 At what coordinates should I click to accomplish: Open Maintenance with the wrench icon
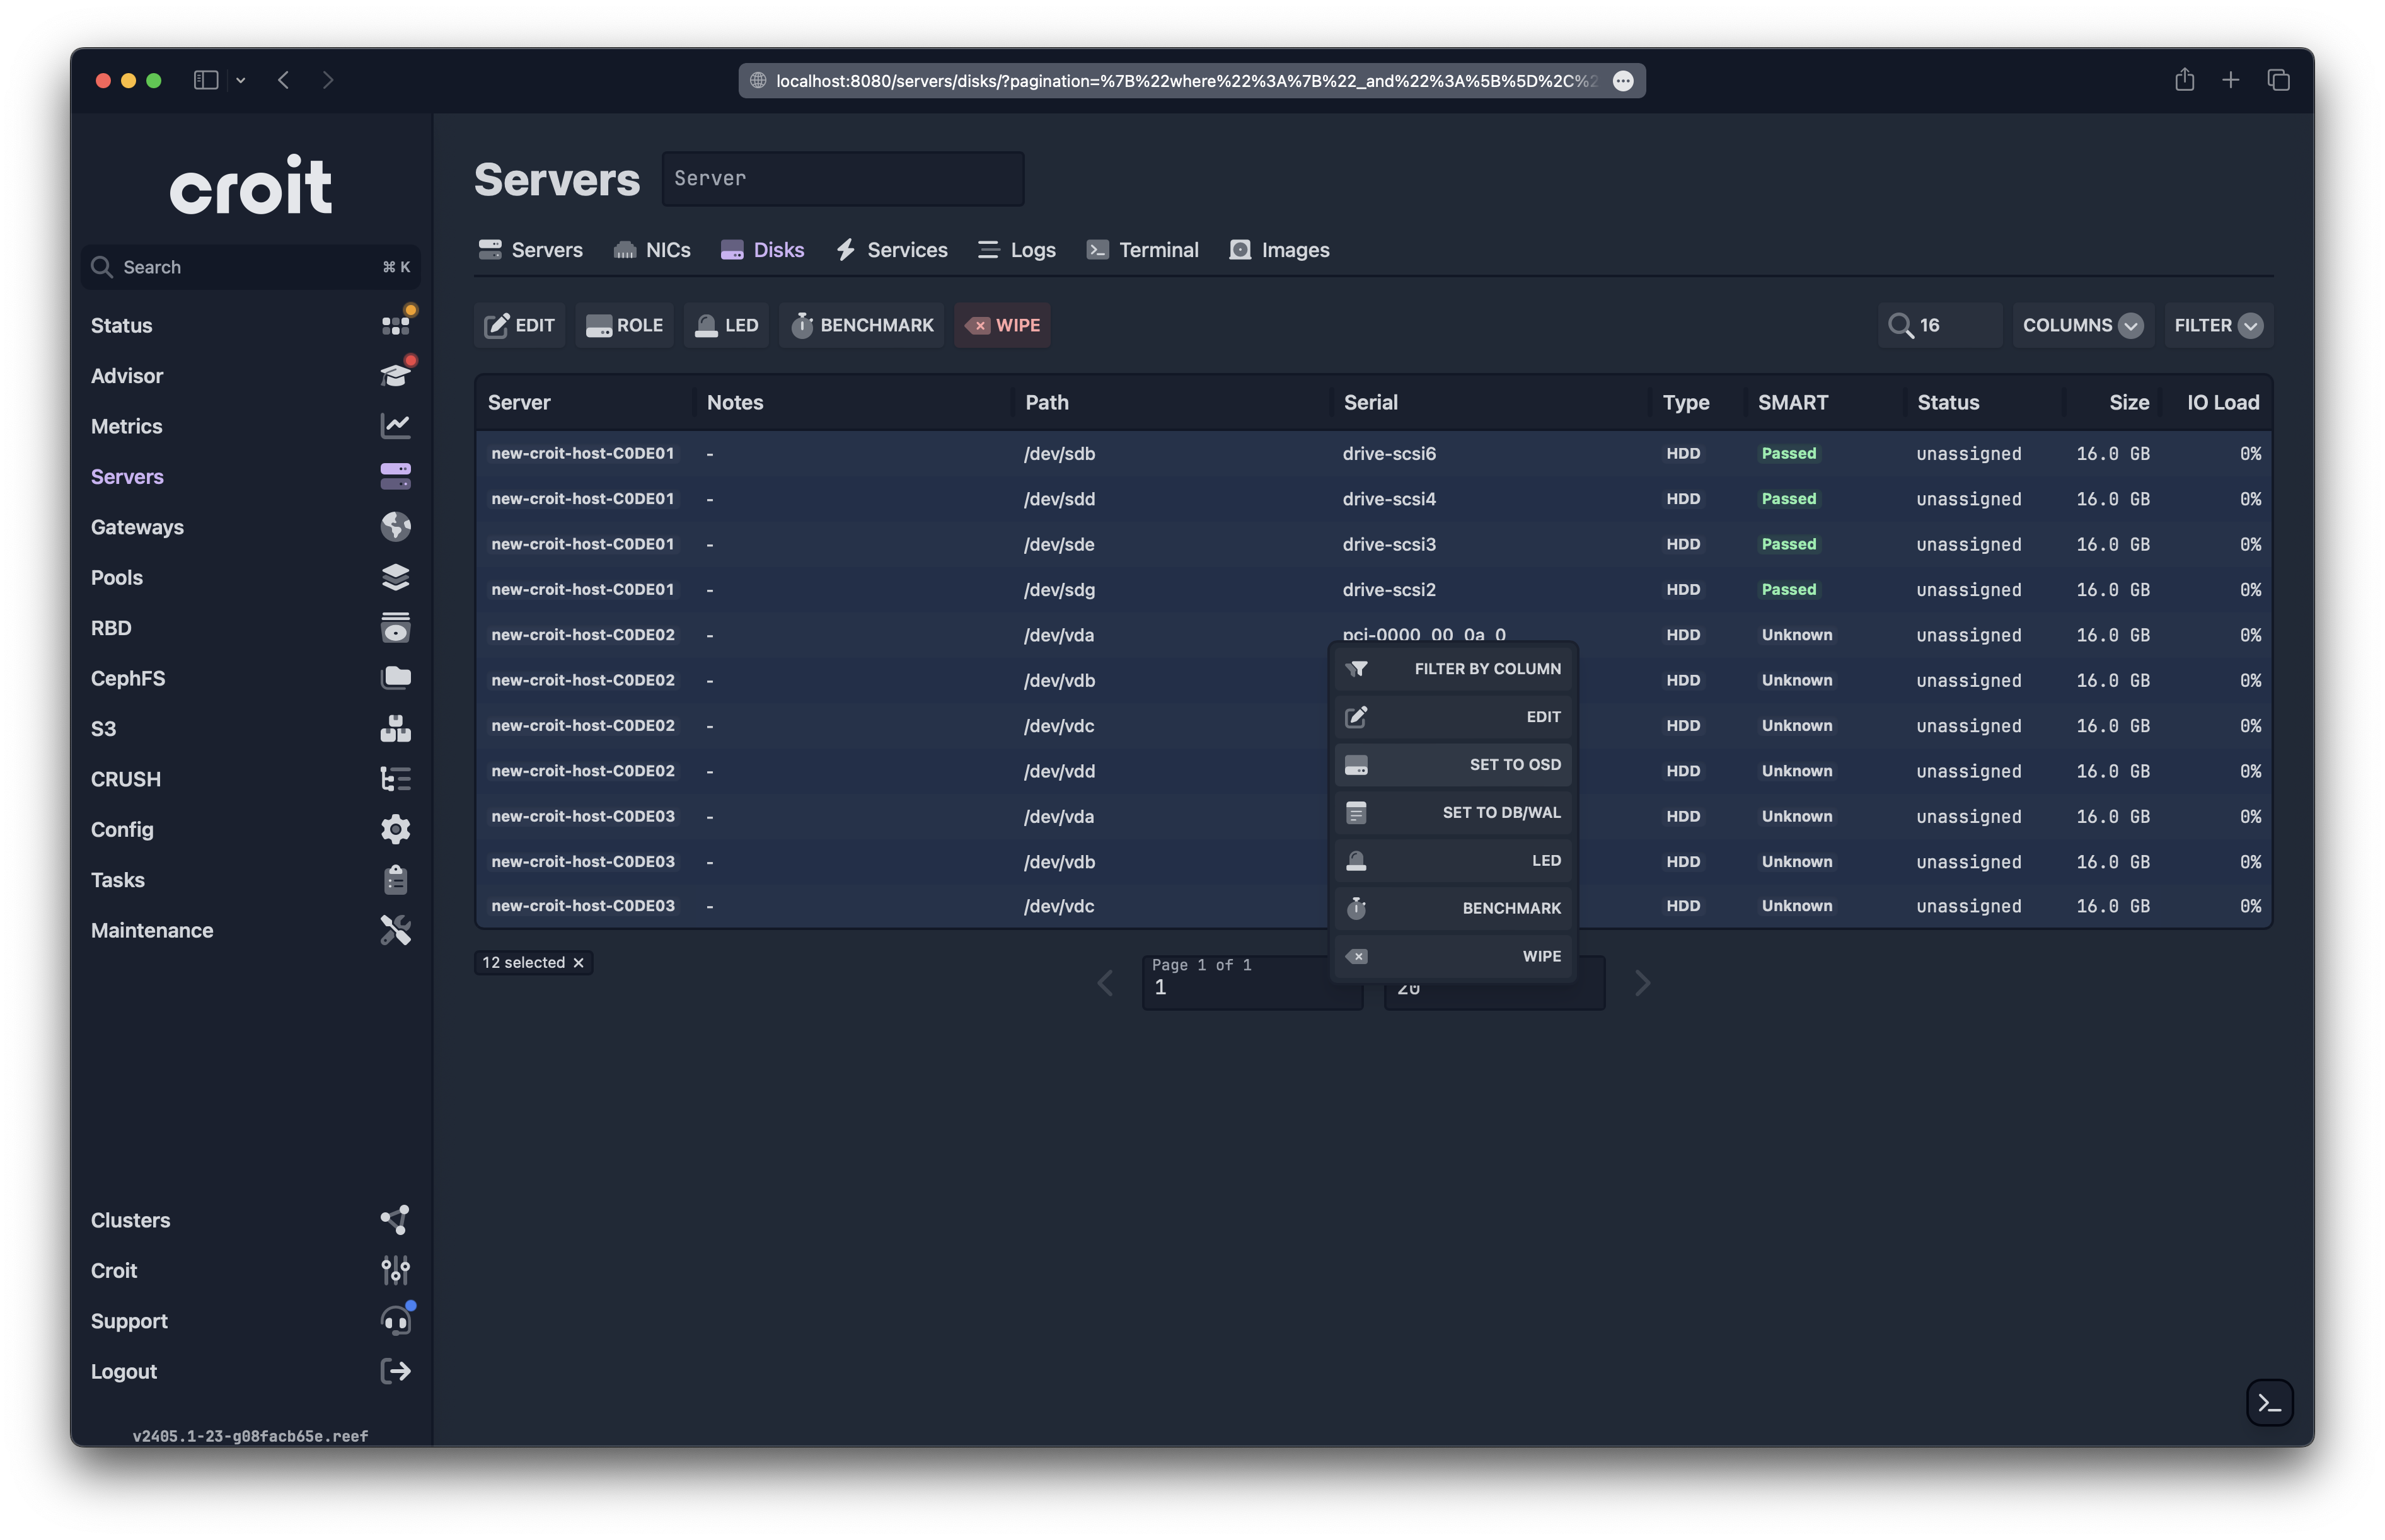point(396,930)
